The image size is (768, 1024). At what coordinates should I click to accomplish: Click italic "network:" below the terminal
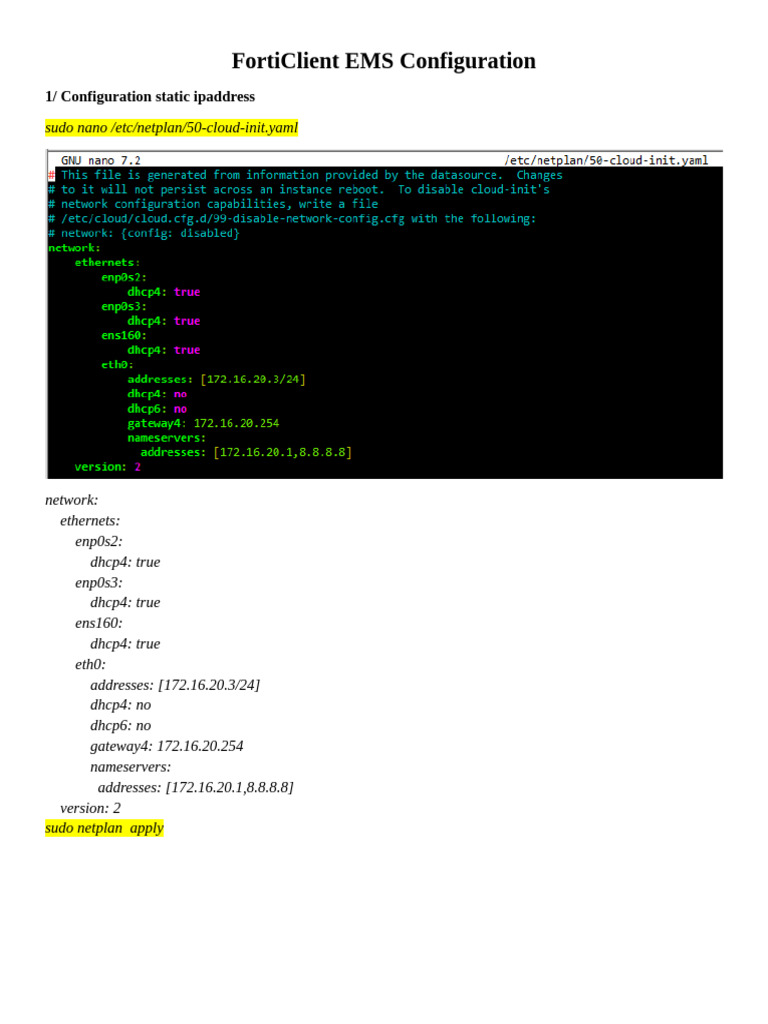point(72,500)
